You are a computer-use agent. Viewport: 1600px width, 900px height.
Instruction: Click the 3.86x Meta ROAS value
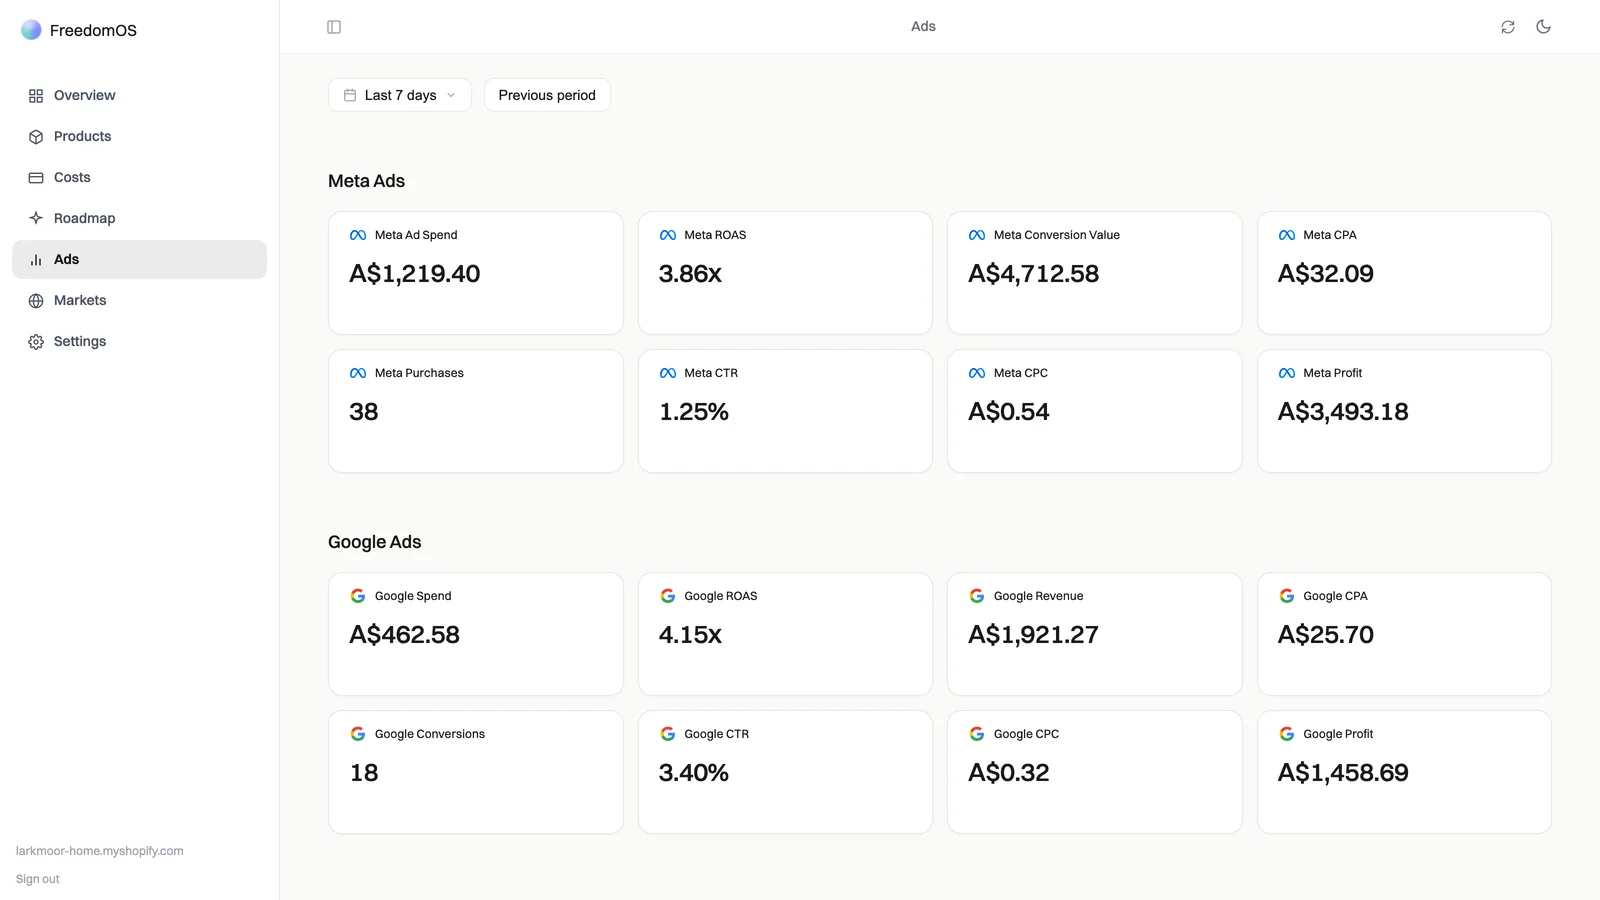click(x=690, y=274)
